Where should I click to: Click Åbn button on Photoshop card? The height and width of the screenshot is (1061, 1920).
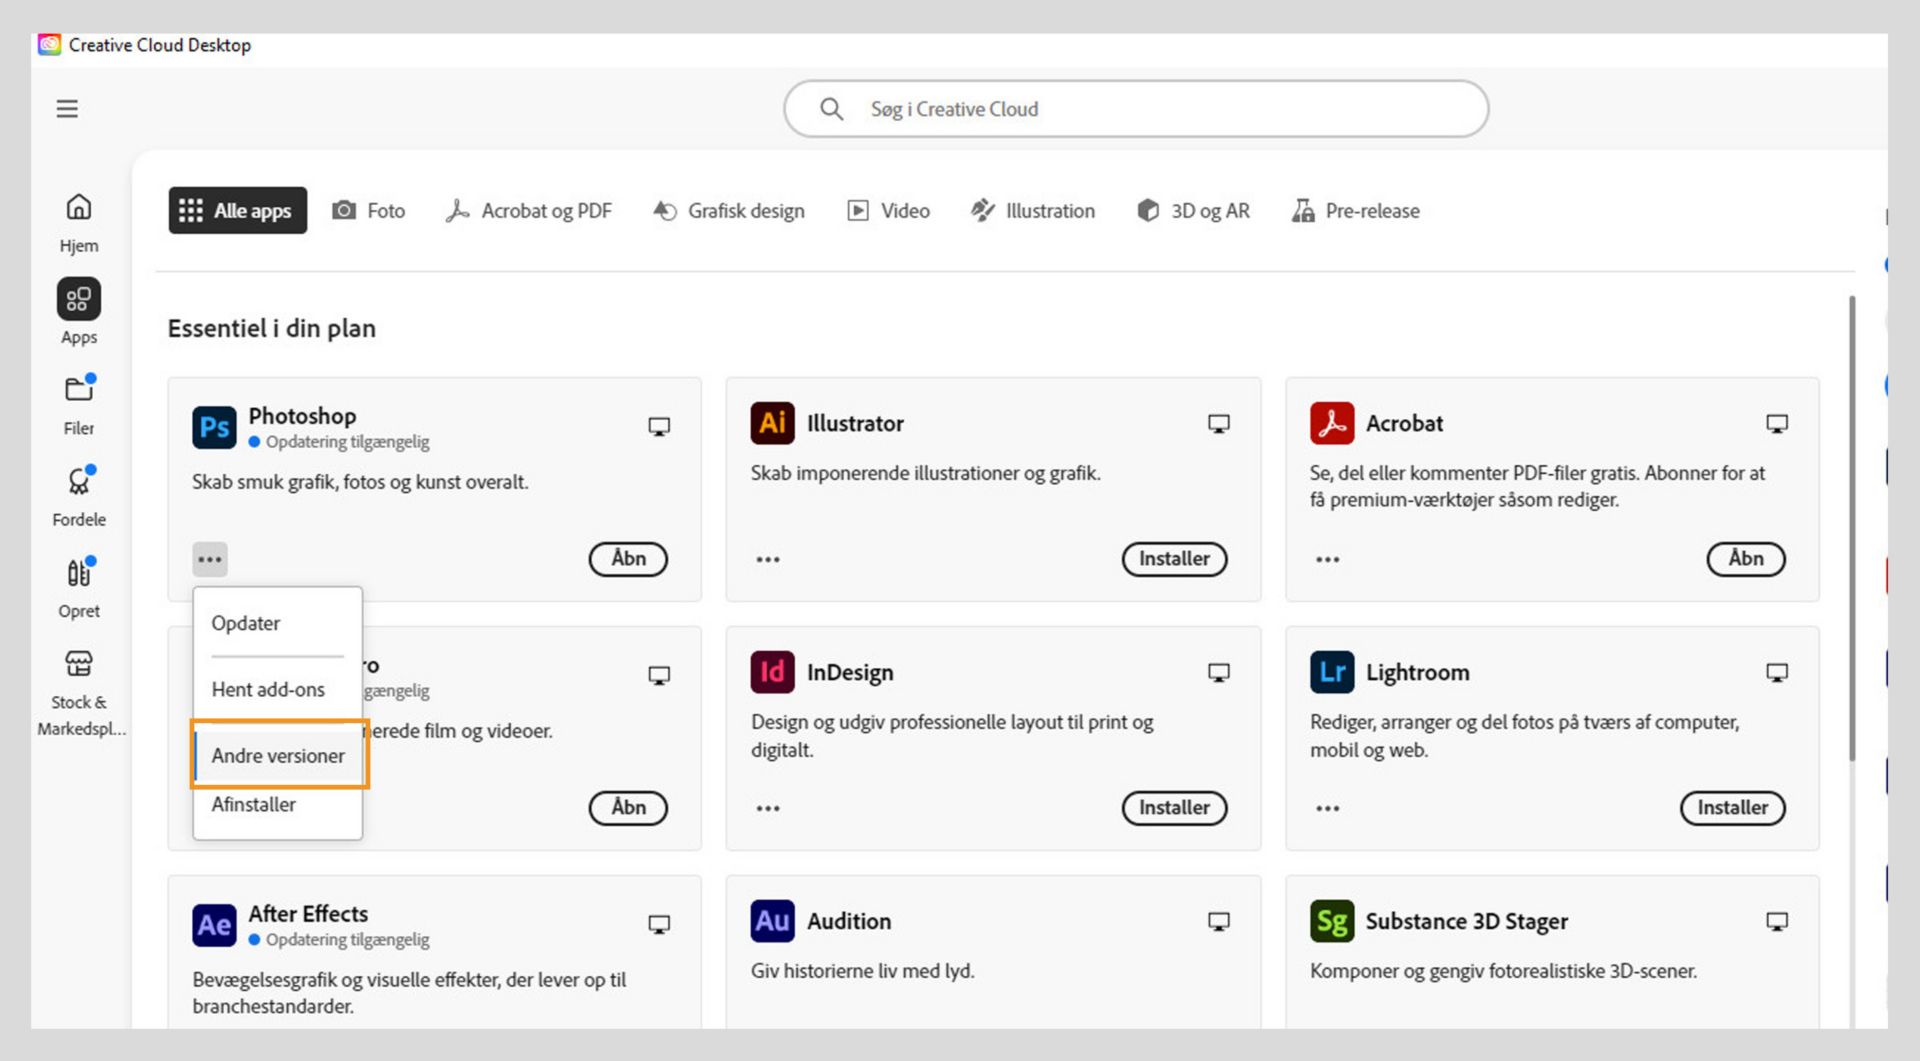click(628, 559)
